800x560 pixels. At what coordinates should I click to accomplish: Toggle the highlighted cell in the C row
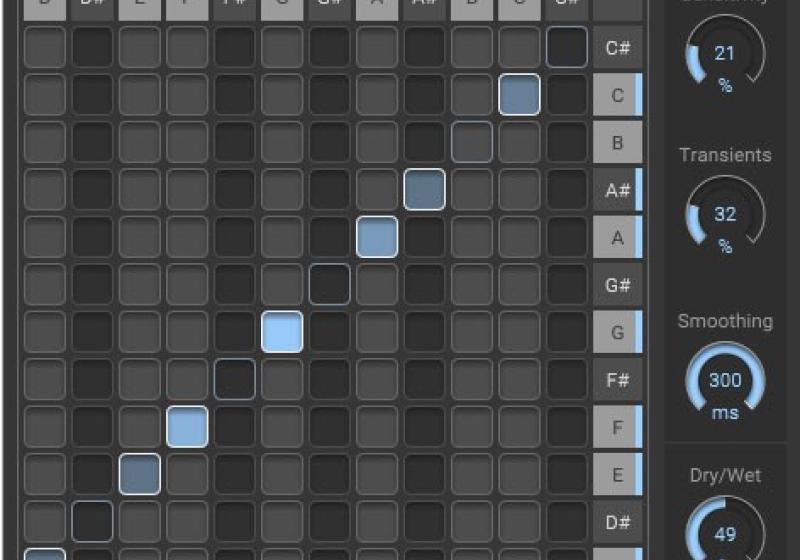(519, 94)
